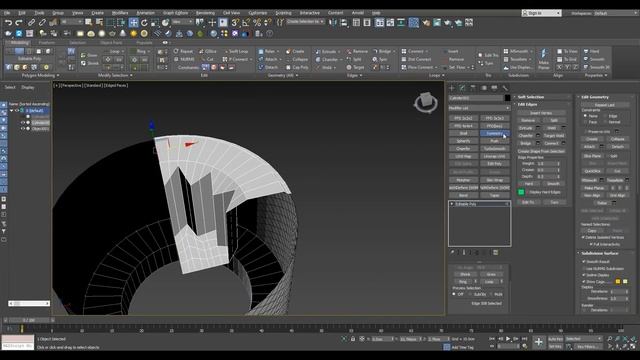The height and width of the screenshot is (360, 640).
Task: Select the Select and Move tool
Action: tap(133, 22)
